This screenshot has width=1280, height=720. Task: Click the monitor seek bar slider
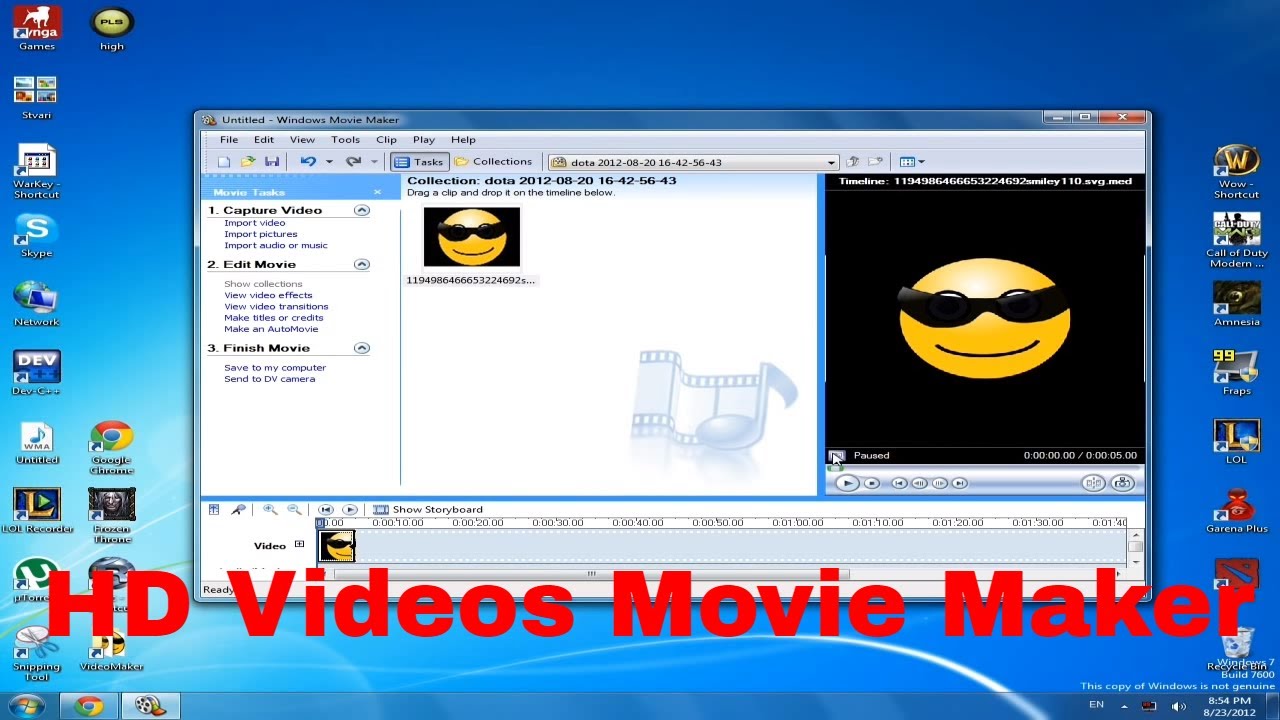835,467
